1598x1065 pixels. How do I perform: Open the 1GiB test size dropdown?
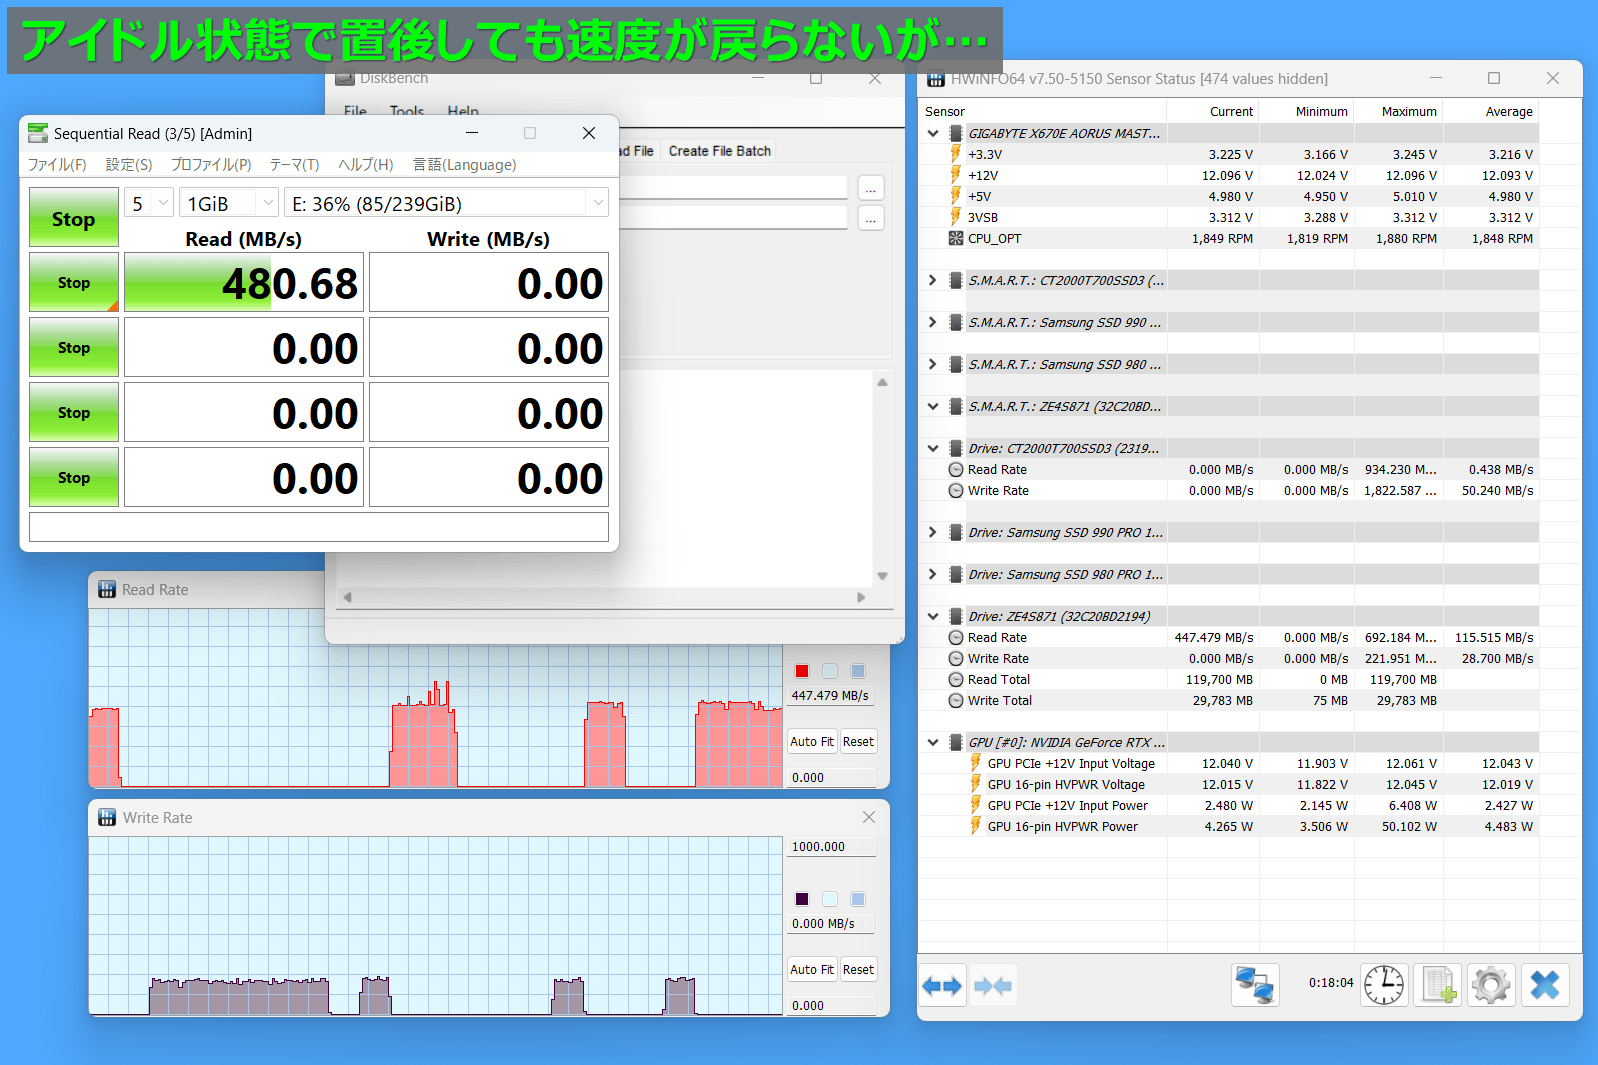coord(229,203)
